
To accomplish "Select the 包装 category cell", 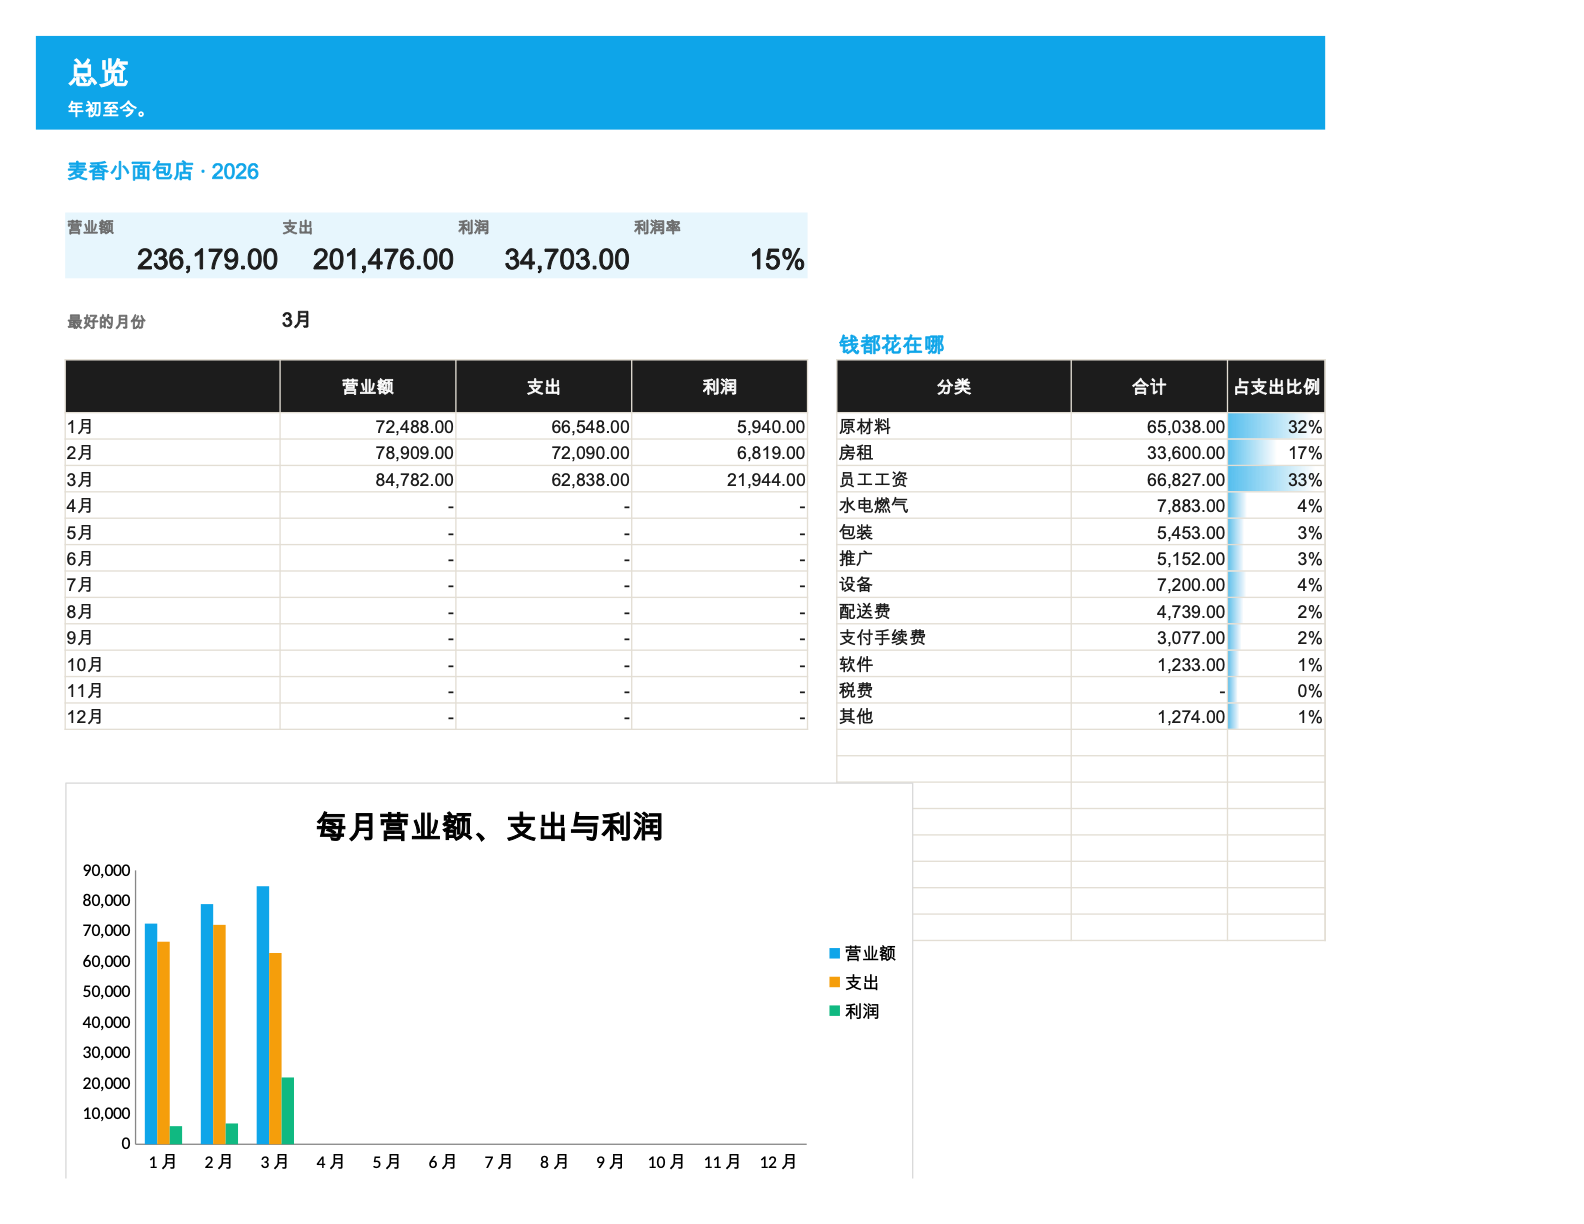I will point(954,533).
